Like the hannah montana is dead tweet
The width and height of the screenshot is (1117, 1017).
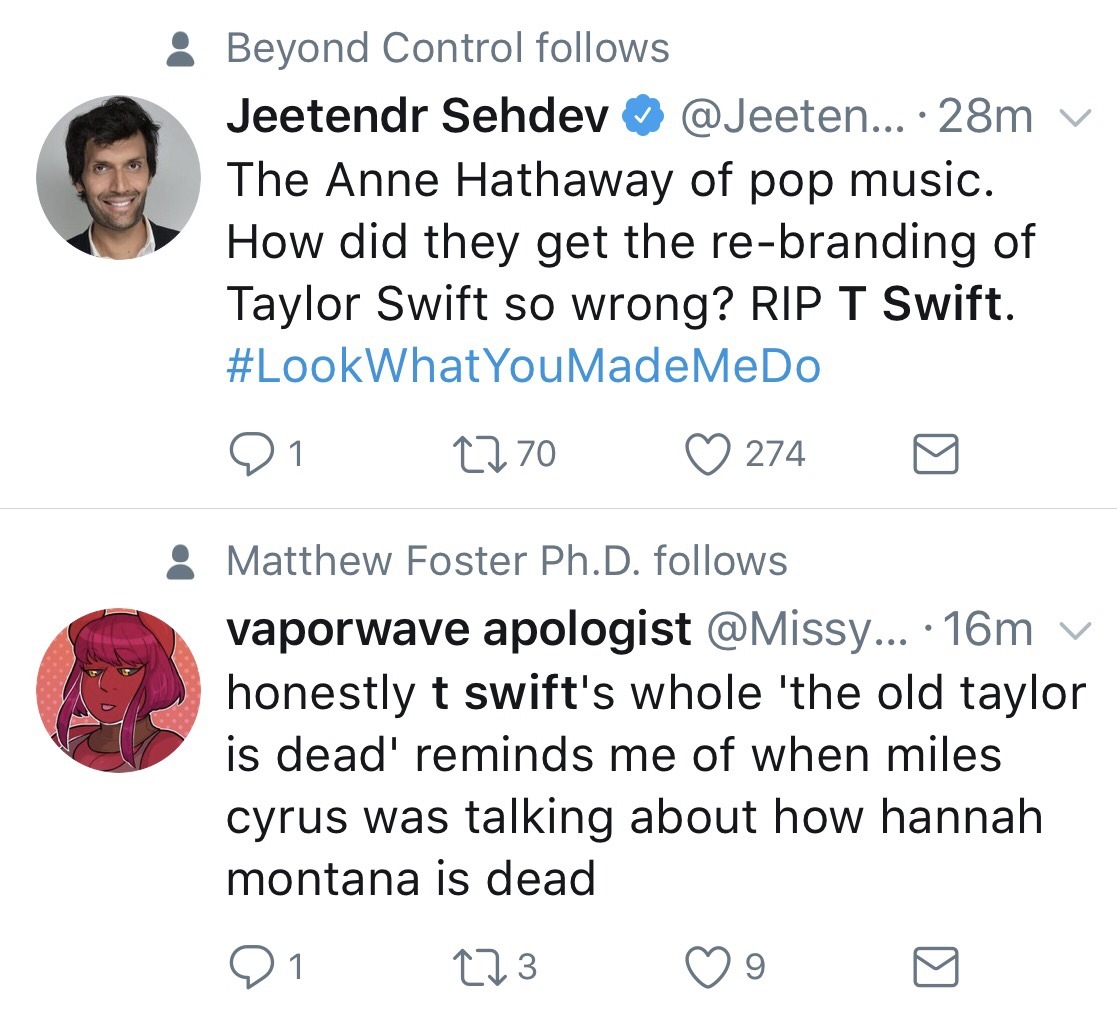(710, 966)
